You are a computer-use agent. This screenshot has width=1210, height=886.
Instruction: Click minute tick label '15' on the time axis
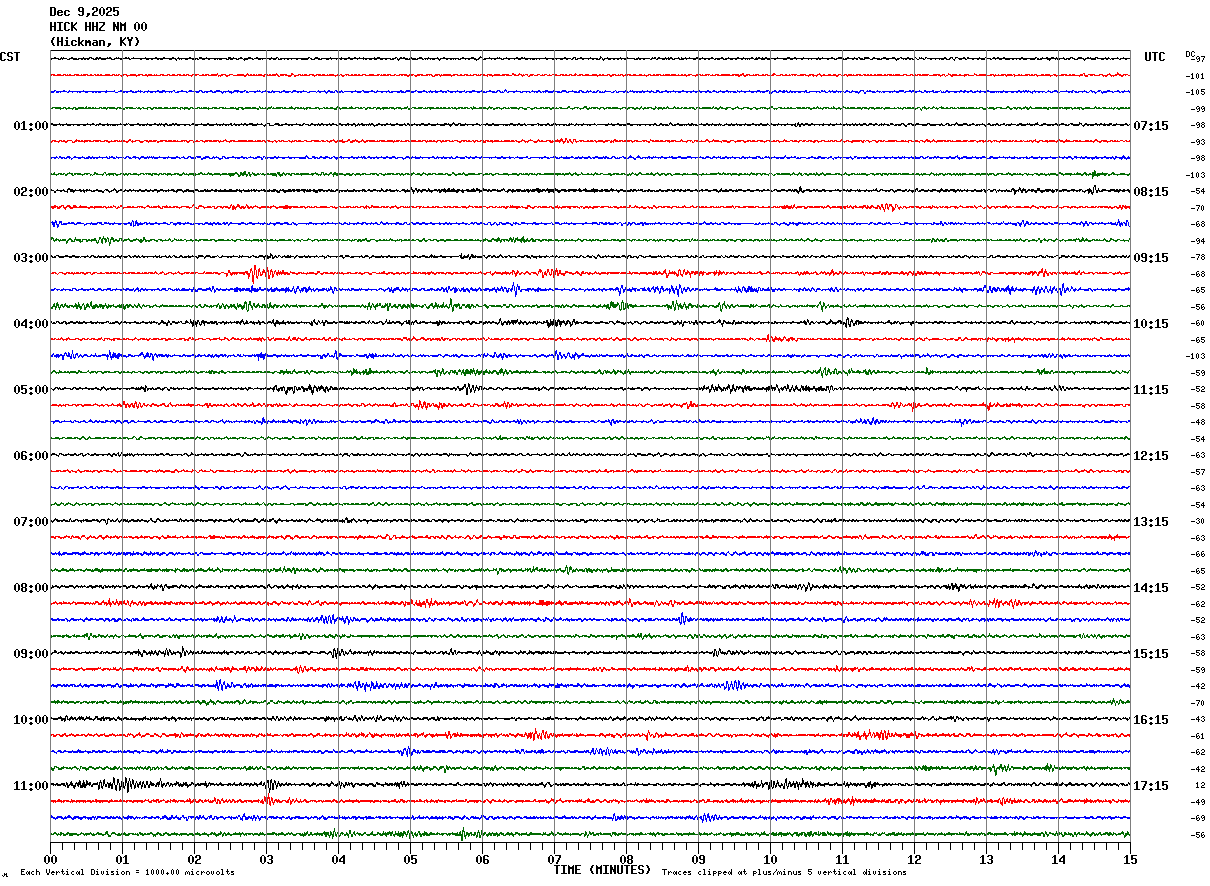pos(1130,859)
